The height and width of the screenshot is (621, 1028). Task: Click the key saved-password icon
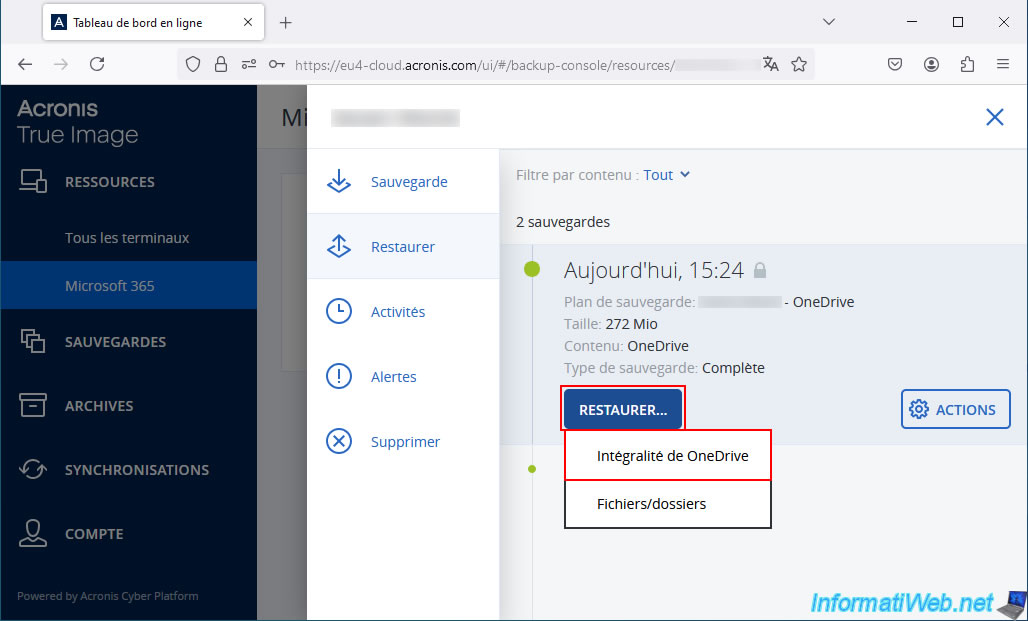point(277,64)
